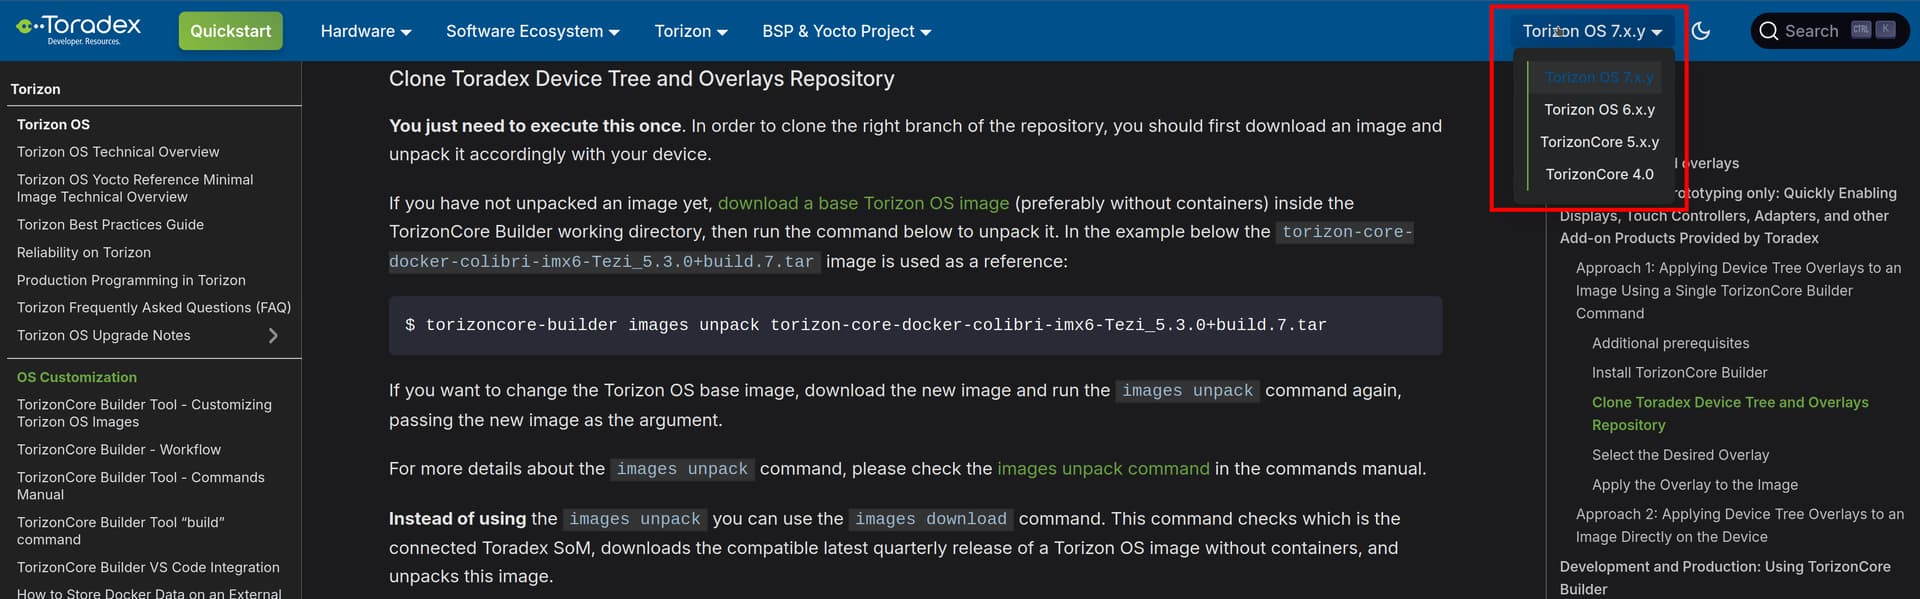This screenshot has height=599, width=1920.
Task: Click the 'images download' inline code
Action: click(930, 519)
